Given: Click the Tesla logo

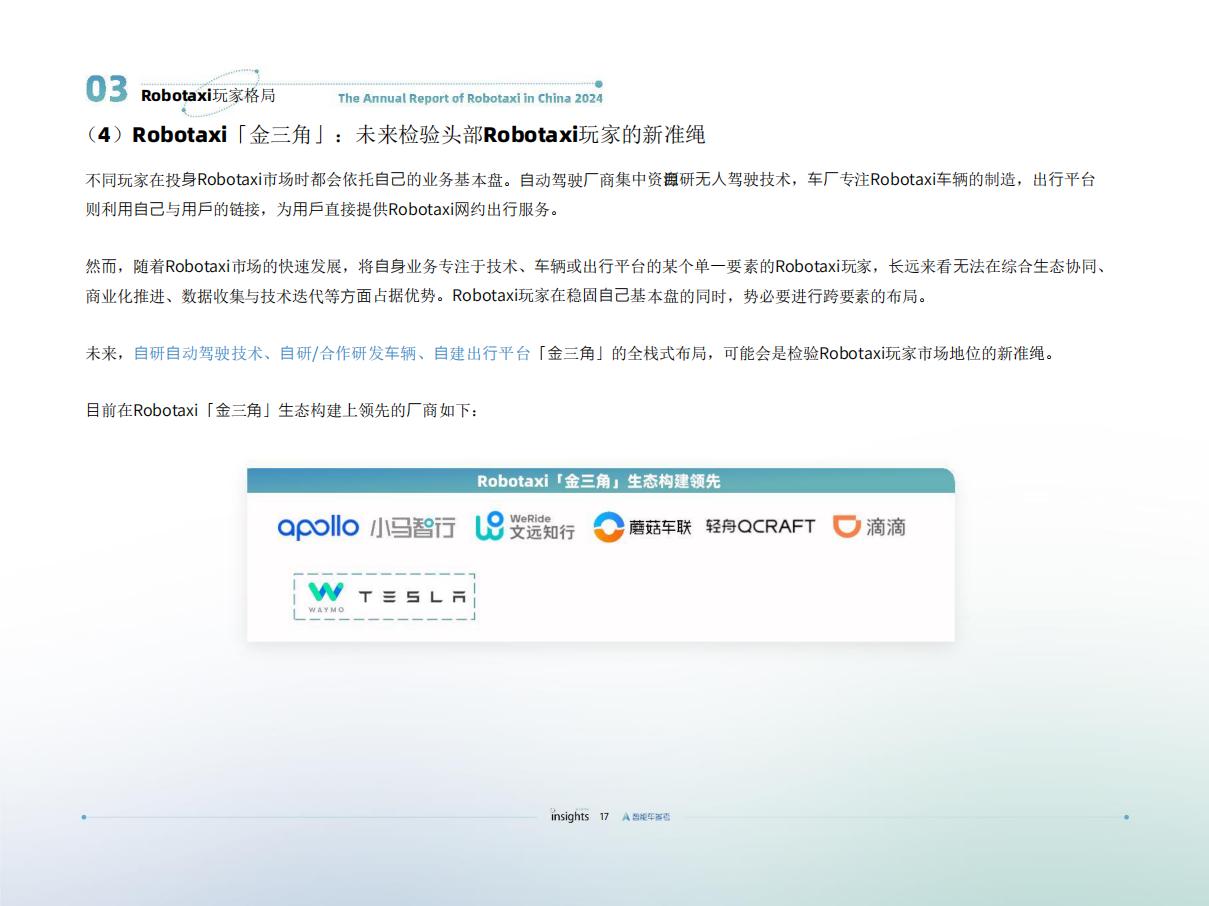Looking at the screenshot, I should tap(412, 597).
